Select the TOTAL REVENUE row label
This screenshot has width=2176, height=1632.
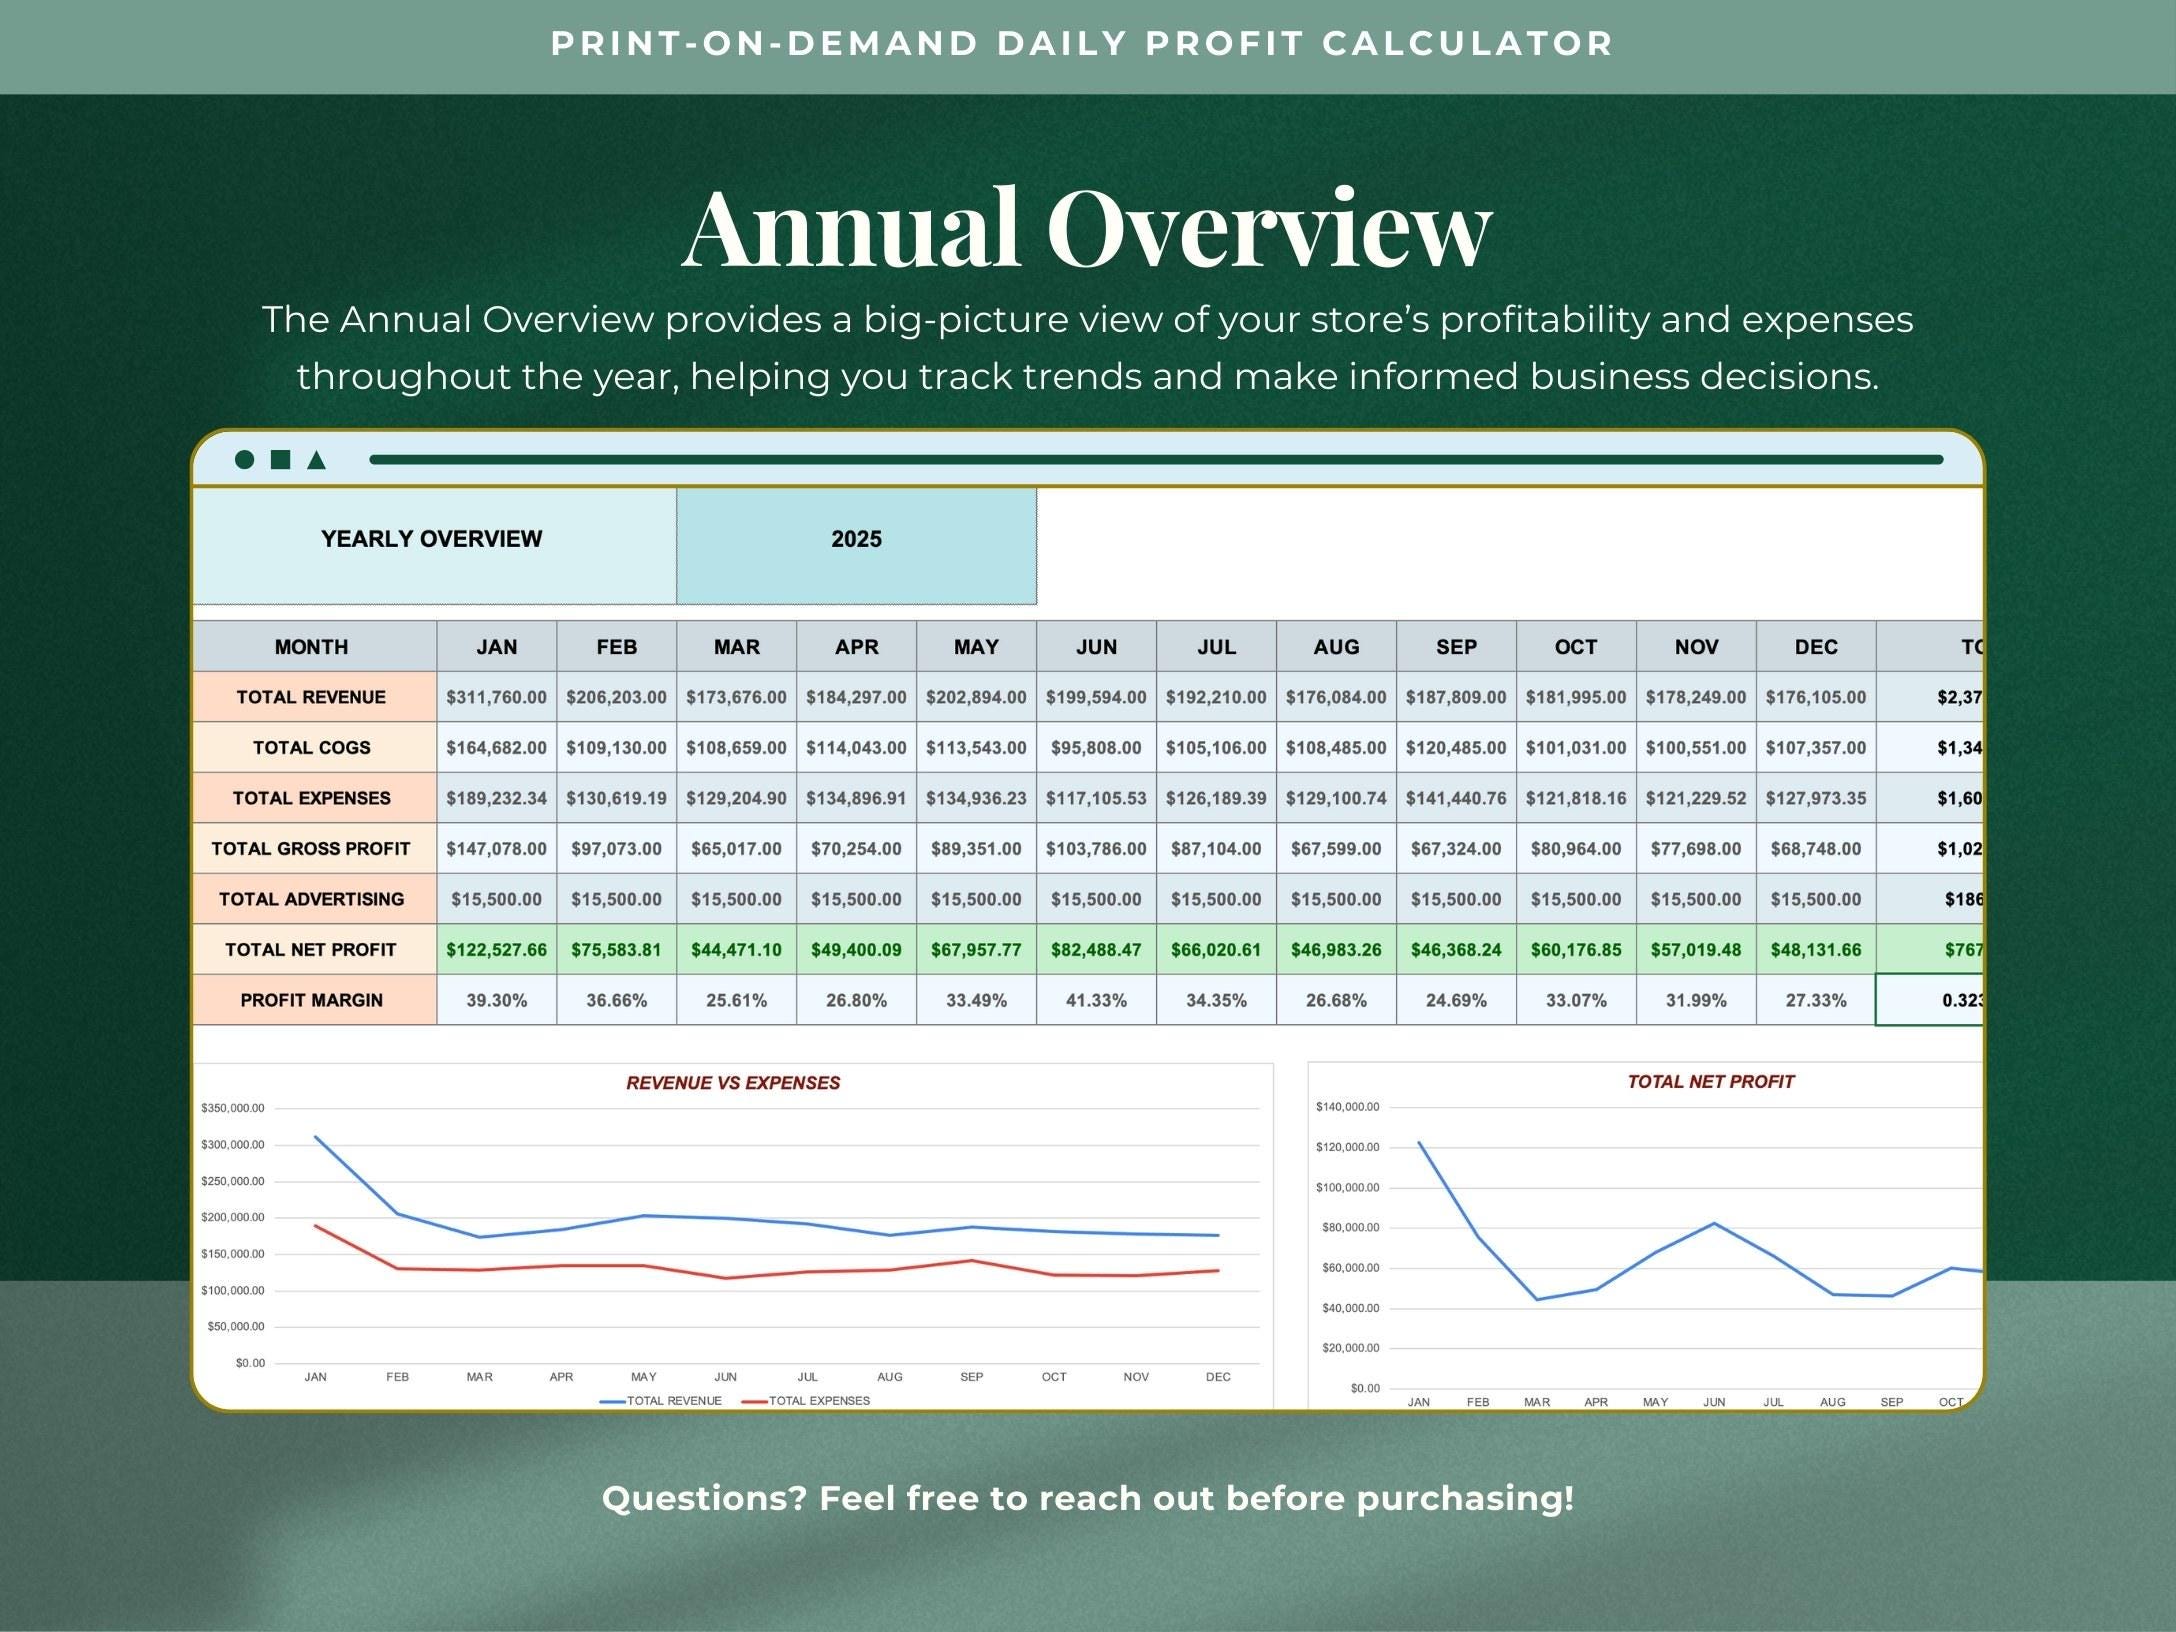pos(314,697)
